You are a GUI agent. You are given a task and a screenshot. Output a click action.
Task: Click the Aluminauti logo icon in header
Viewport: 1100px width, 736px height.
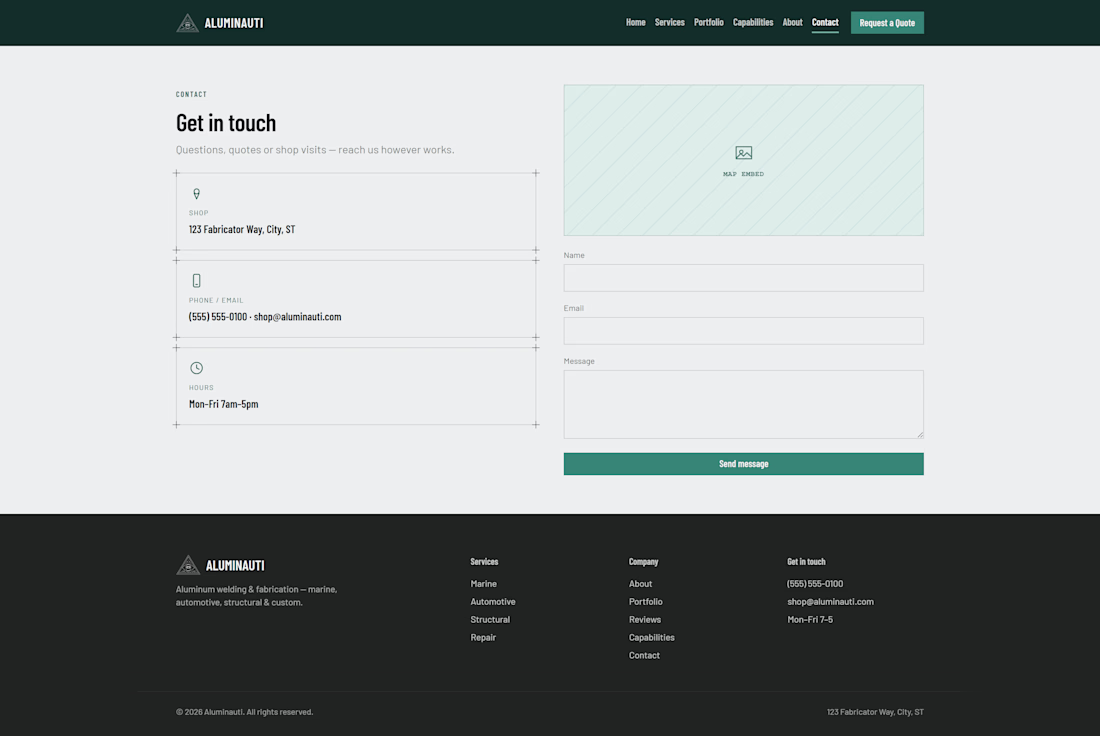tap(187, 23)
